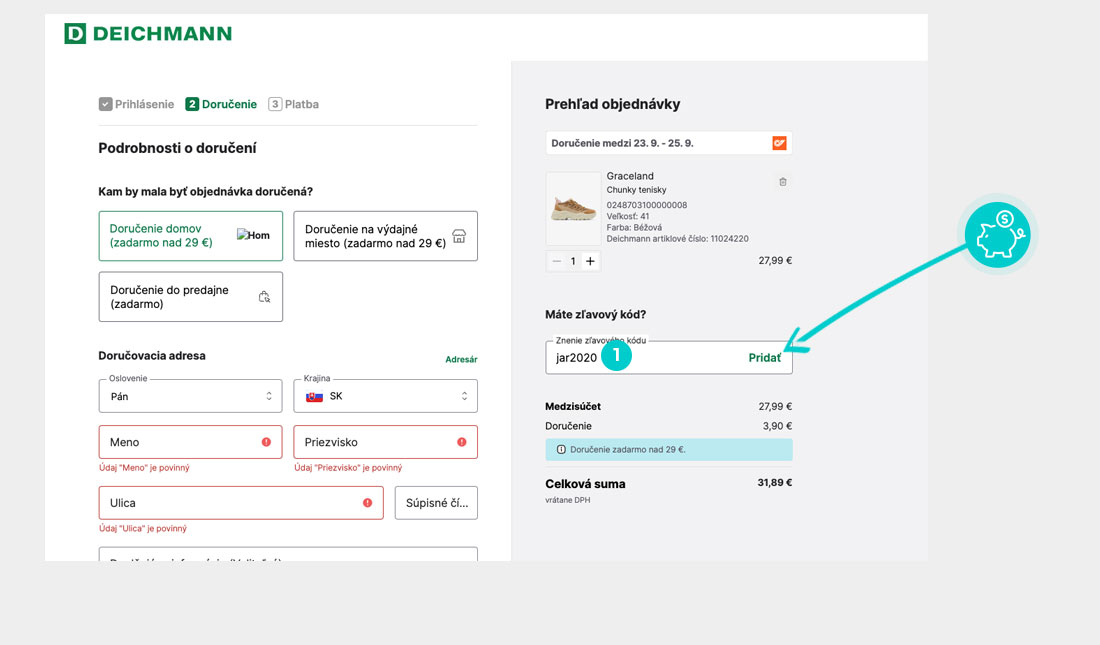The height and width of the screenshot is (645, 1100).
Task: Click the error icon in Priezvisko field
Action: pyautogui.click(x=461, y=442)
